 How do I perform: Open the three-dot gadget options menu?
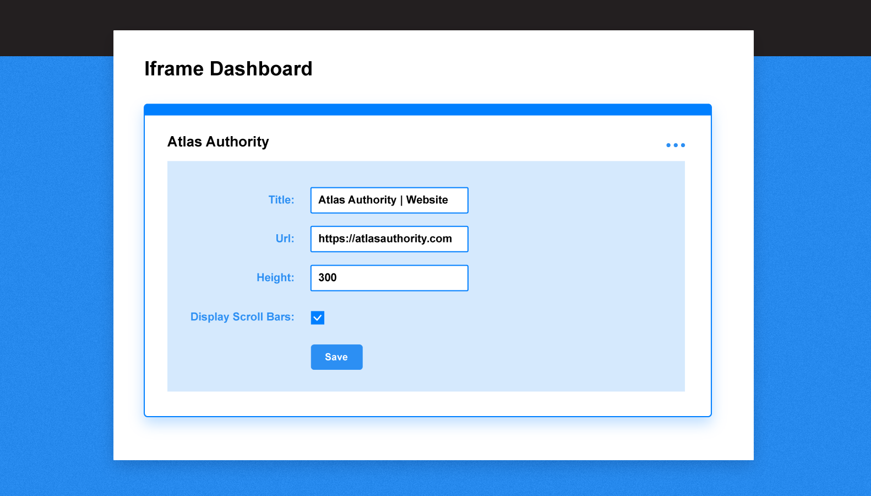pyautogui.click(x=675, y=145)
